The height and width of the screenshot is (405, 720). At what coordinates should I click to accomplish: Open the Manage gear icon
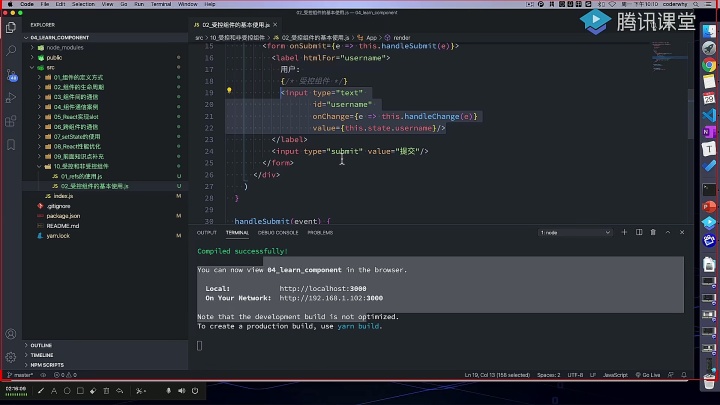pyautogui.click(x=11, y=357)
